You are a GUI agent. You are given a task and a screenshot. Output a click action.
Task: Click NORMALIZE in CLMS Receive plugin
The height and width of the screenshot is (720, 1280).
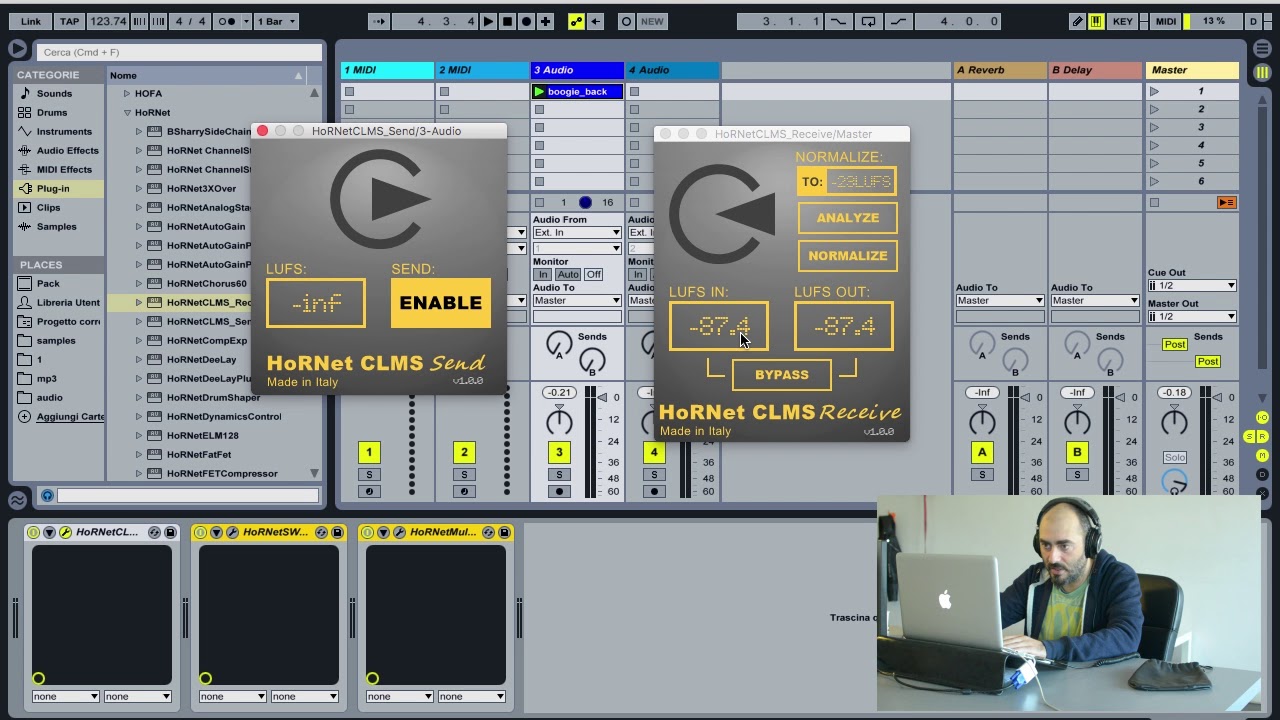coord(847,255)
